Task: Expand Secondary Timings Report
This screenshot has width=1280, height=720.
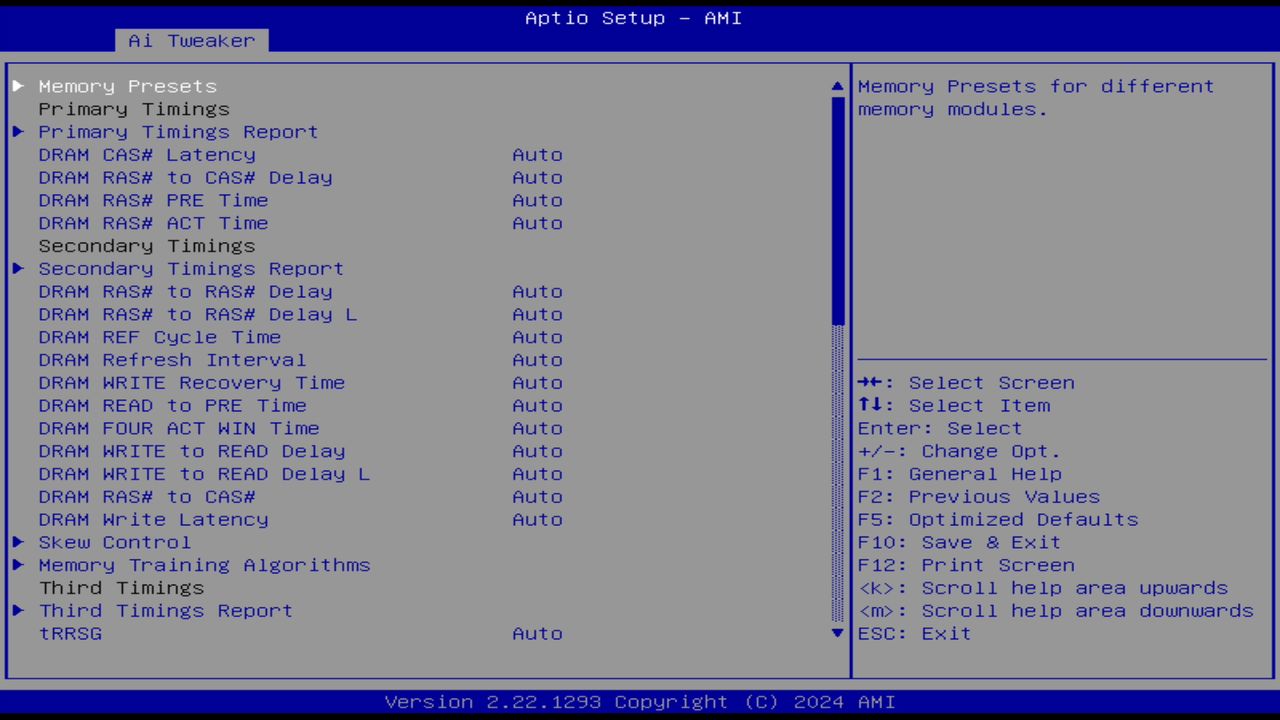Action: (x=191, y=269)
